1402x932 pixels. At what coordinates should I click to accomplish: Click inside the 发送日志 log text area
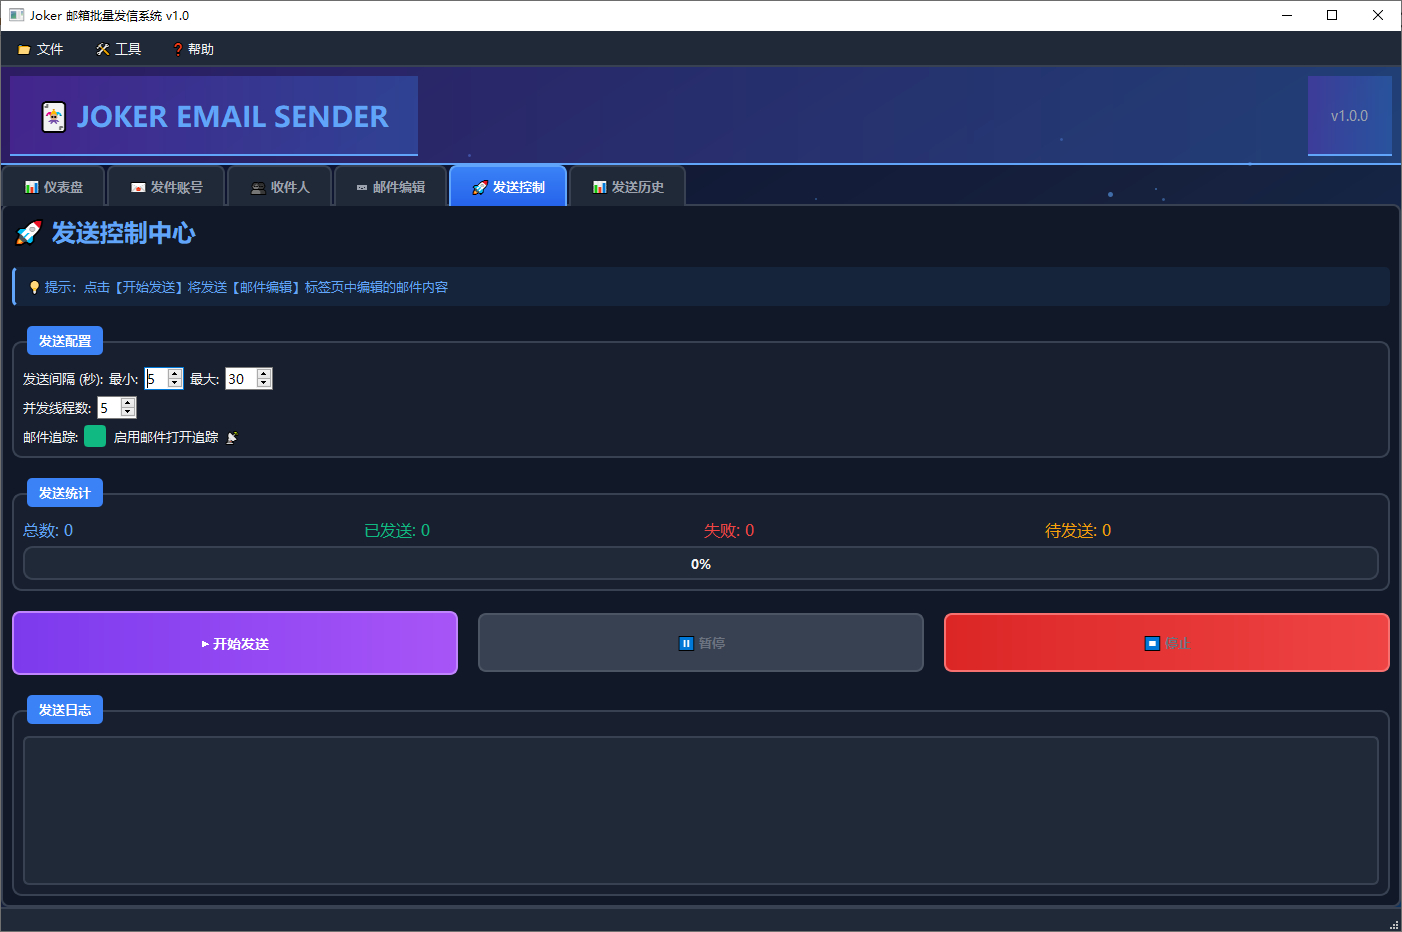(x=700, y=810)
